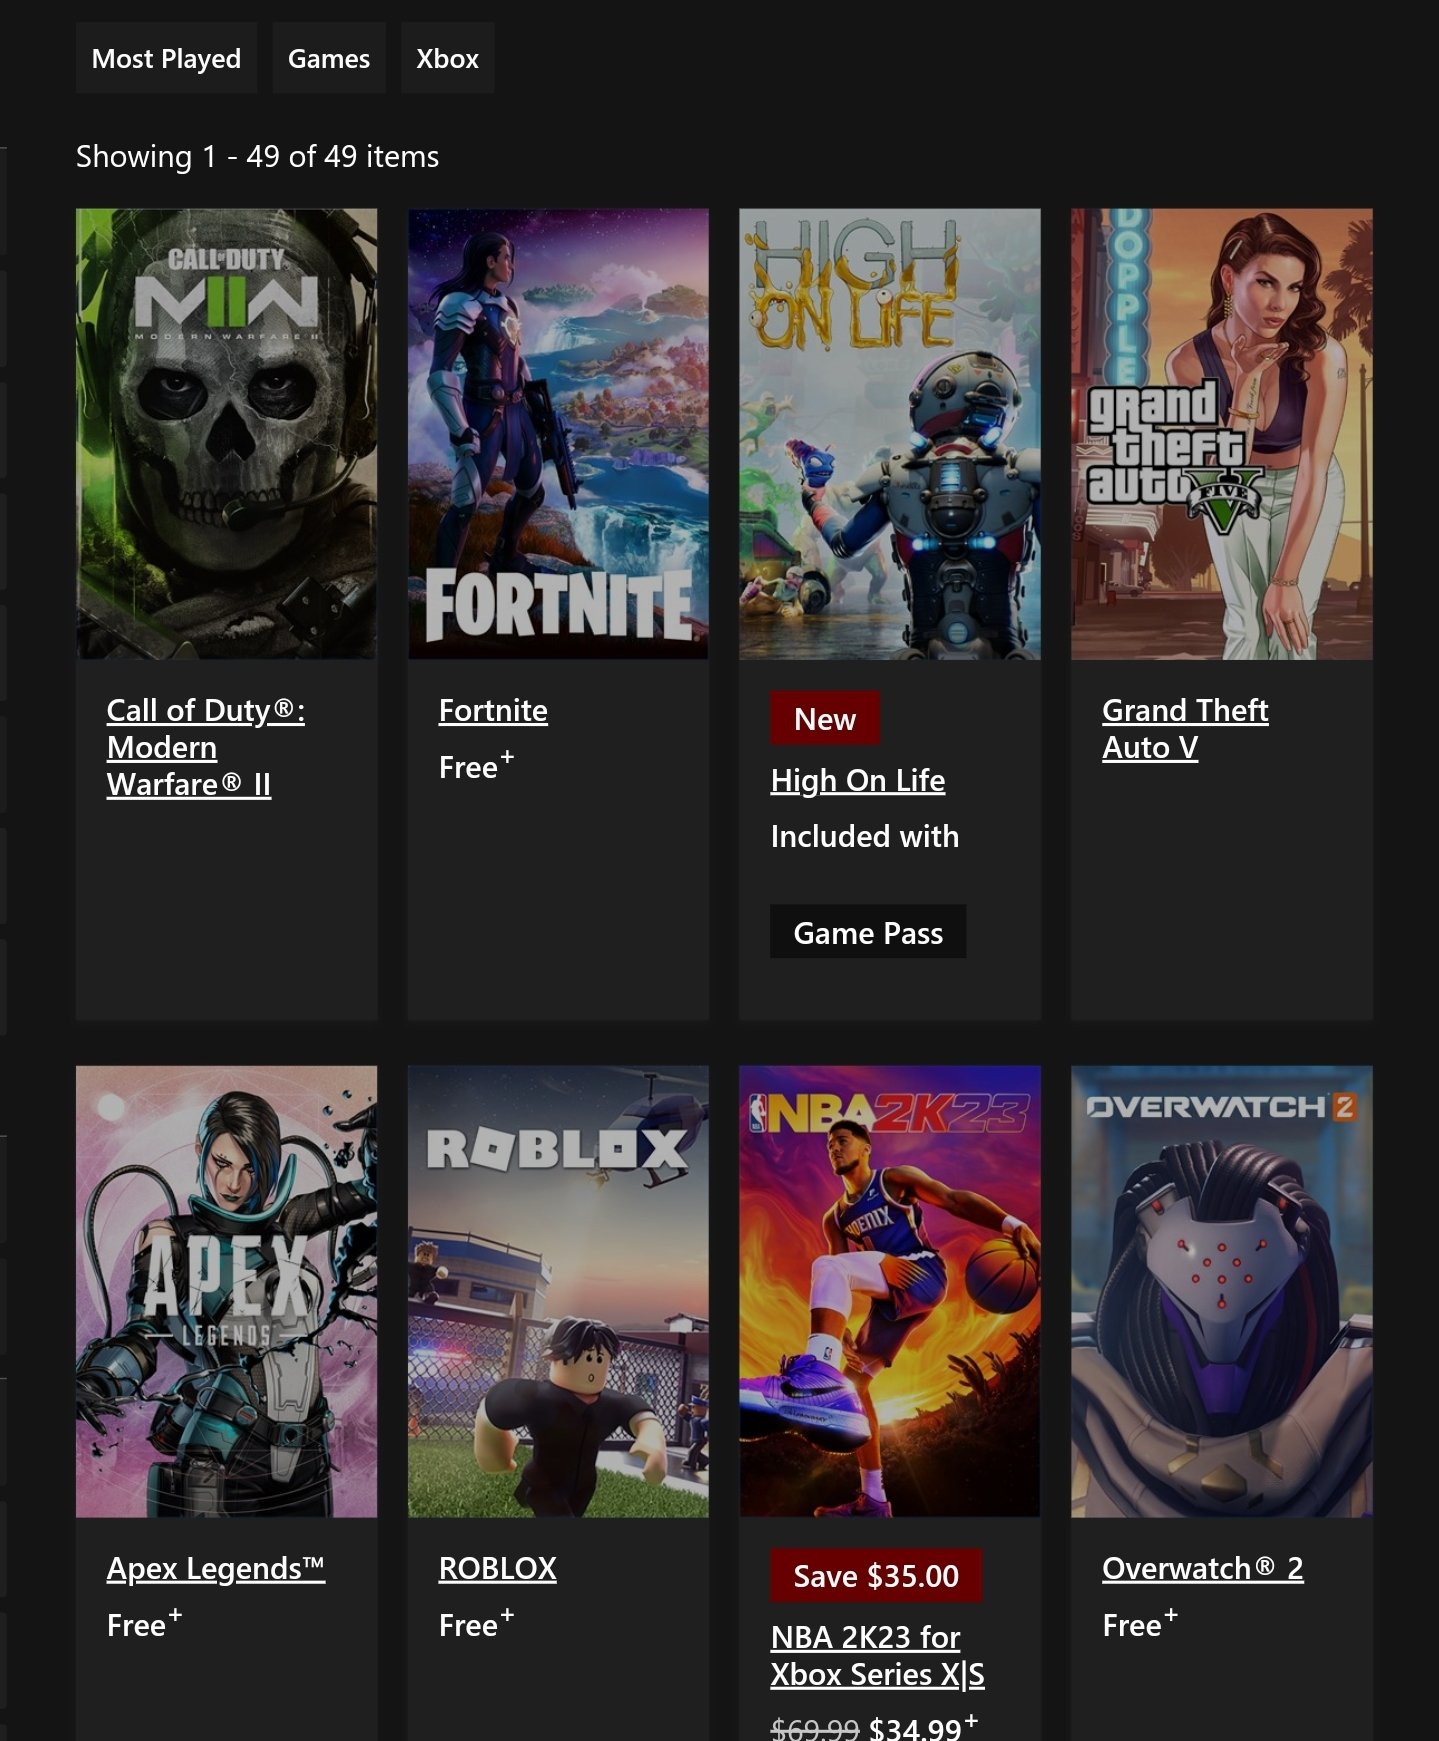Open the ROBLOX cover image
The height and width of the screenshot is (1741, 1439).
[558, 1291]
